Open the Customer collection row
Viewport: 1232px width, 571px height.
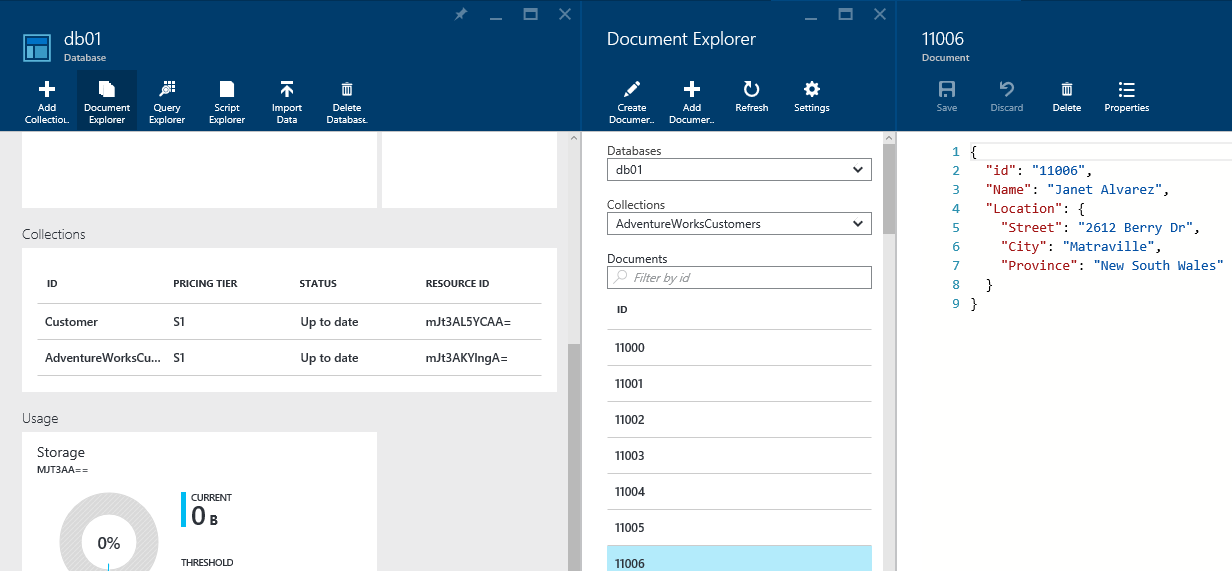[290, 322]
